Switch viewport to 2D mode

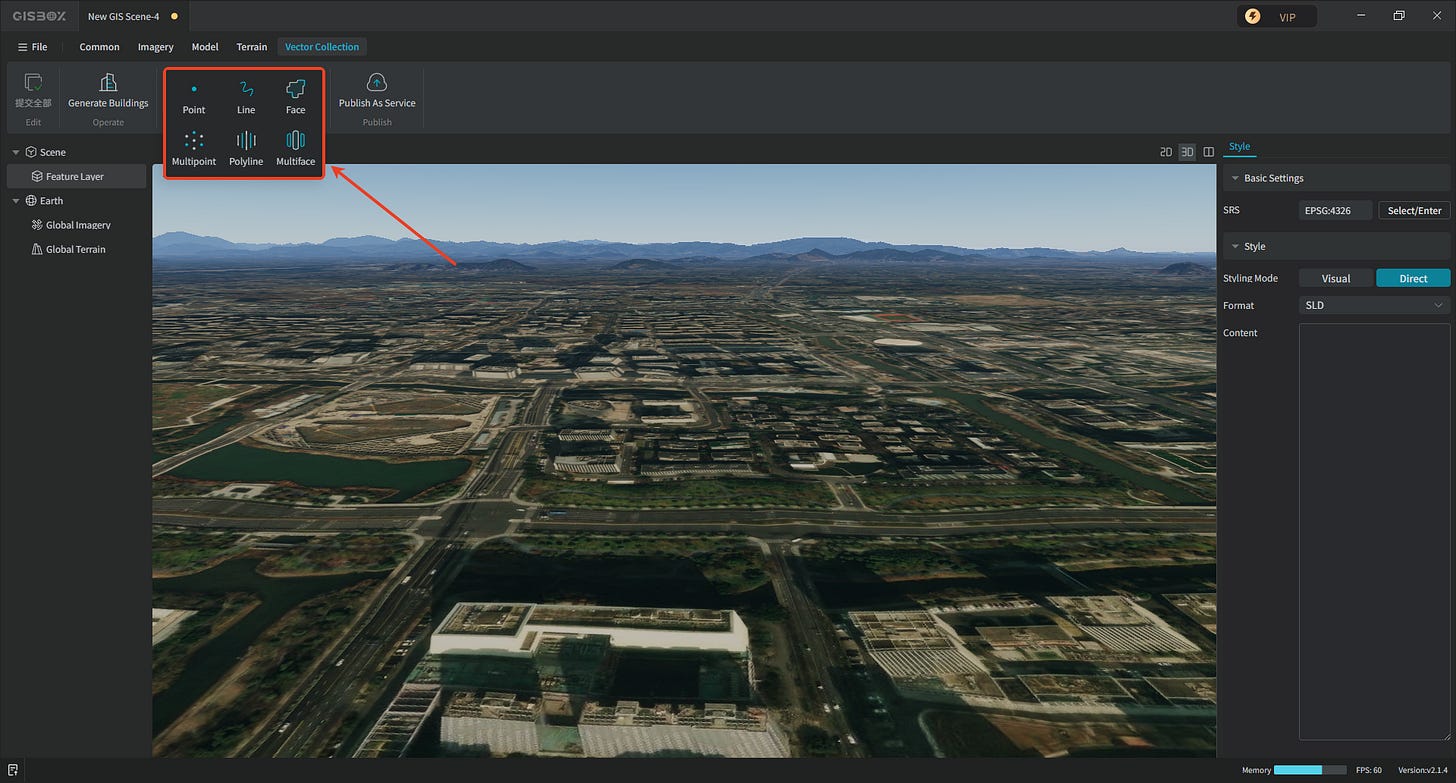point(1165,152)
